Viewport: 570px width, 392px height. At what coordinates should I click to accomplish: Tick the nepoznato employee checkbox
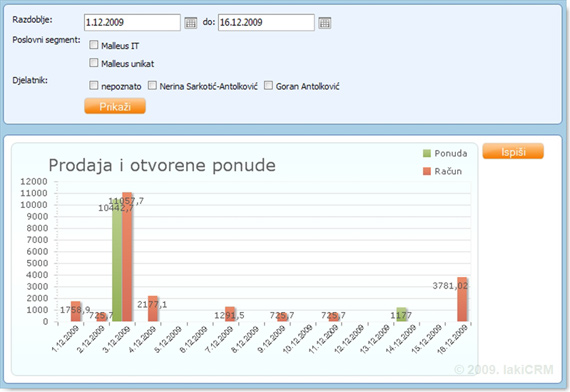94,85
